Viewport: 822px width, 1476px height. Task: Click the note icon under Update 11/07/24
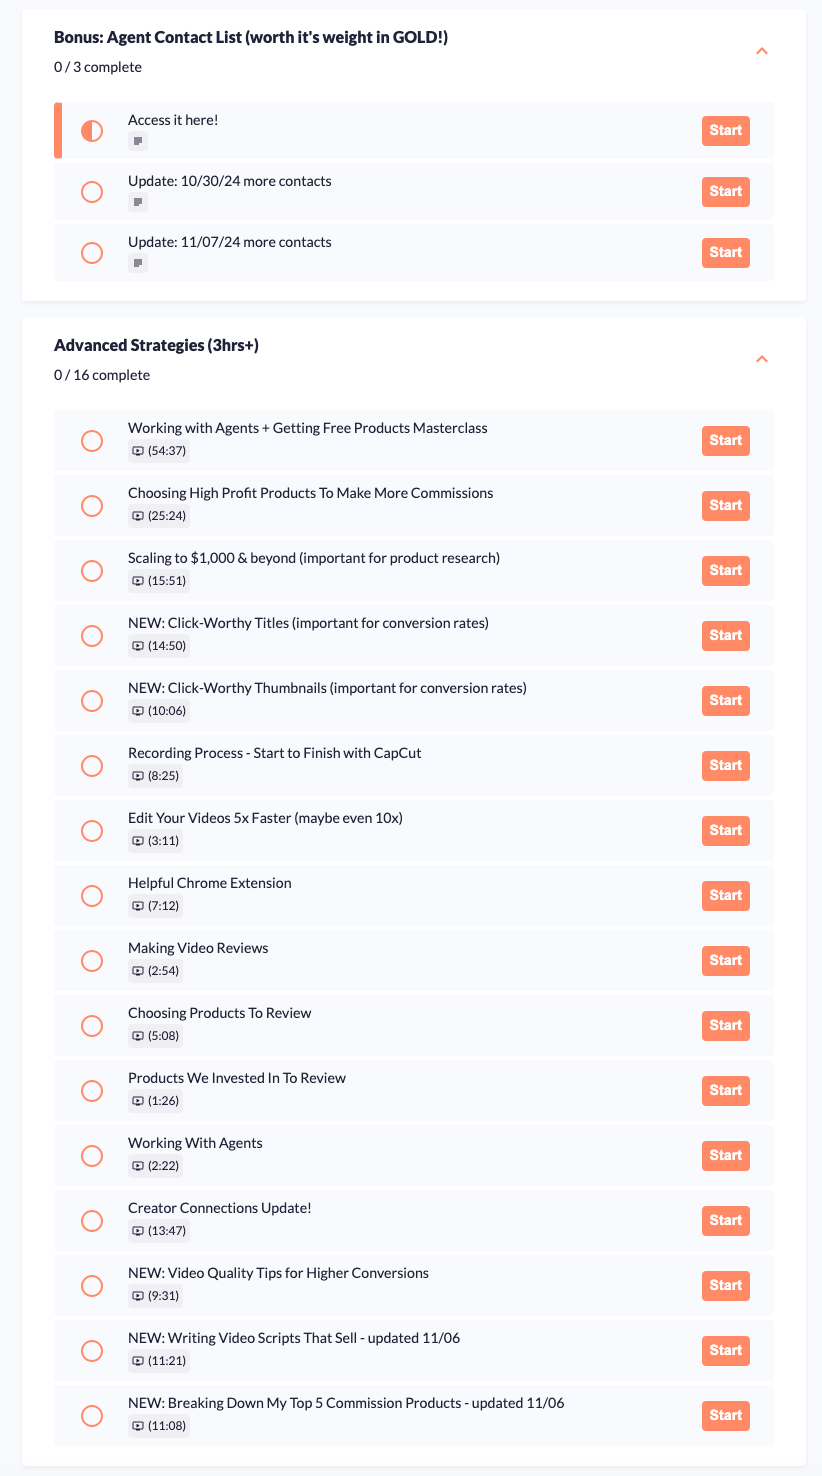pyautogui.click(x=138, y=264)
